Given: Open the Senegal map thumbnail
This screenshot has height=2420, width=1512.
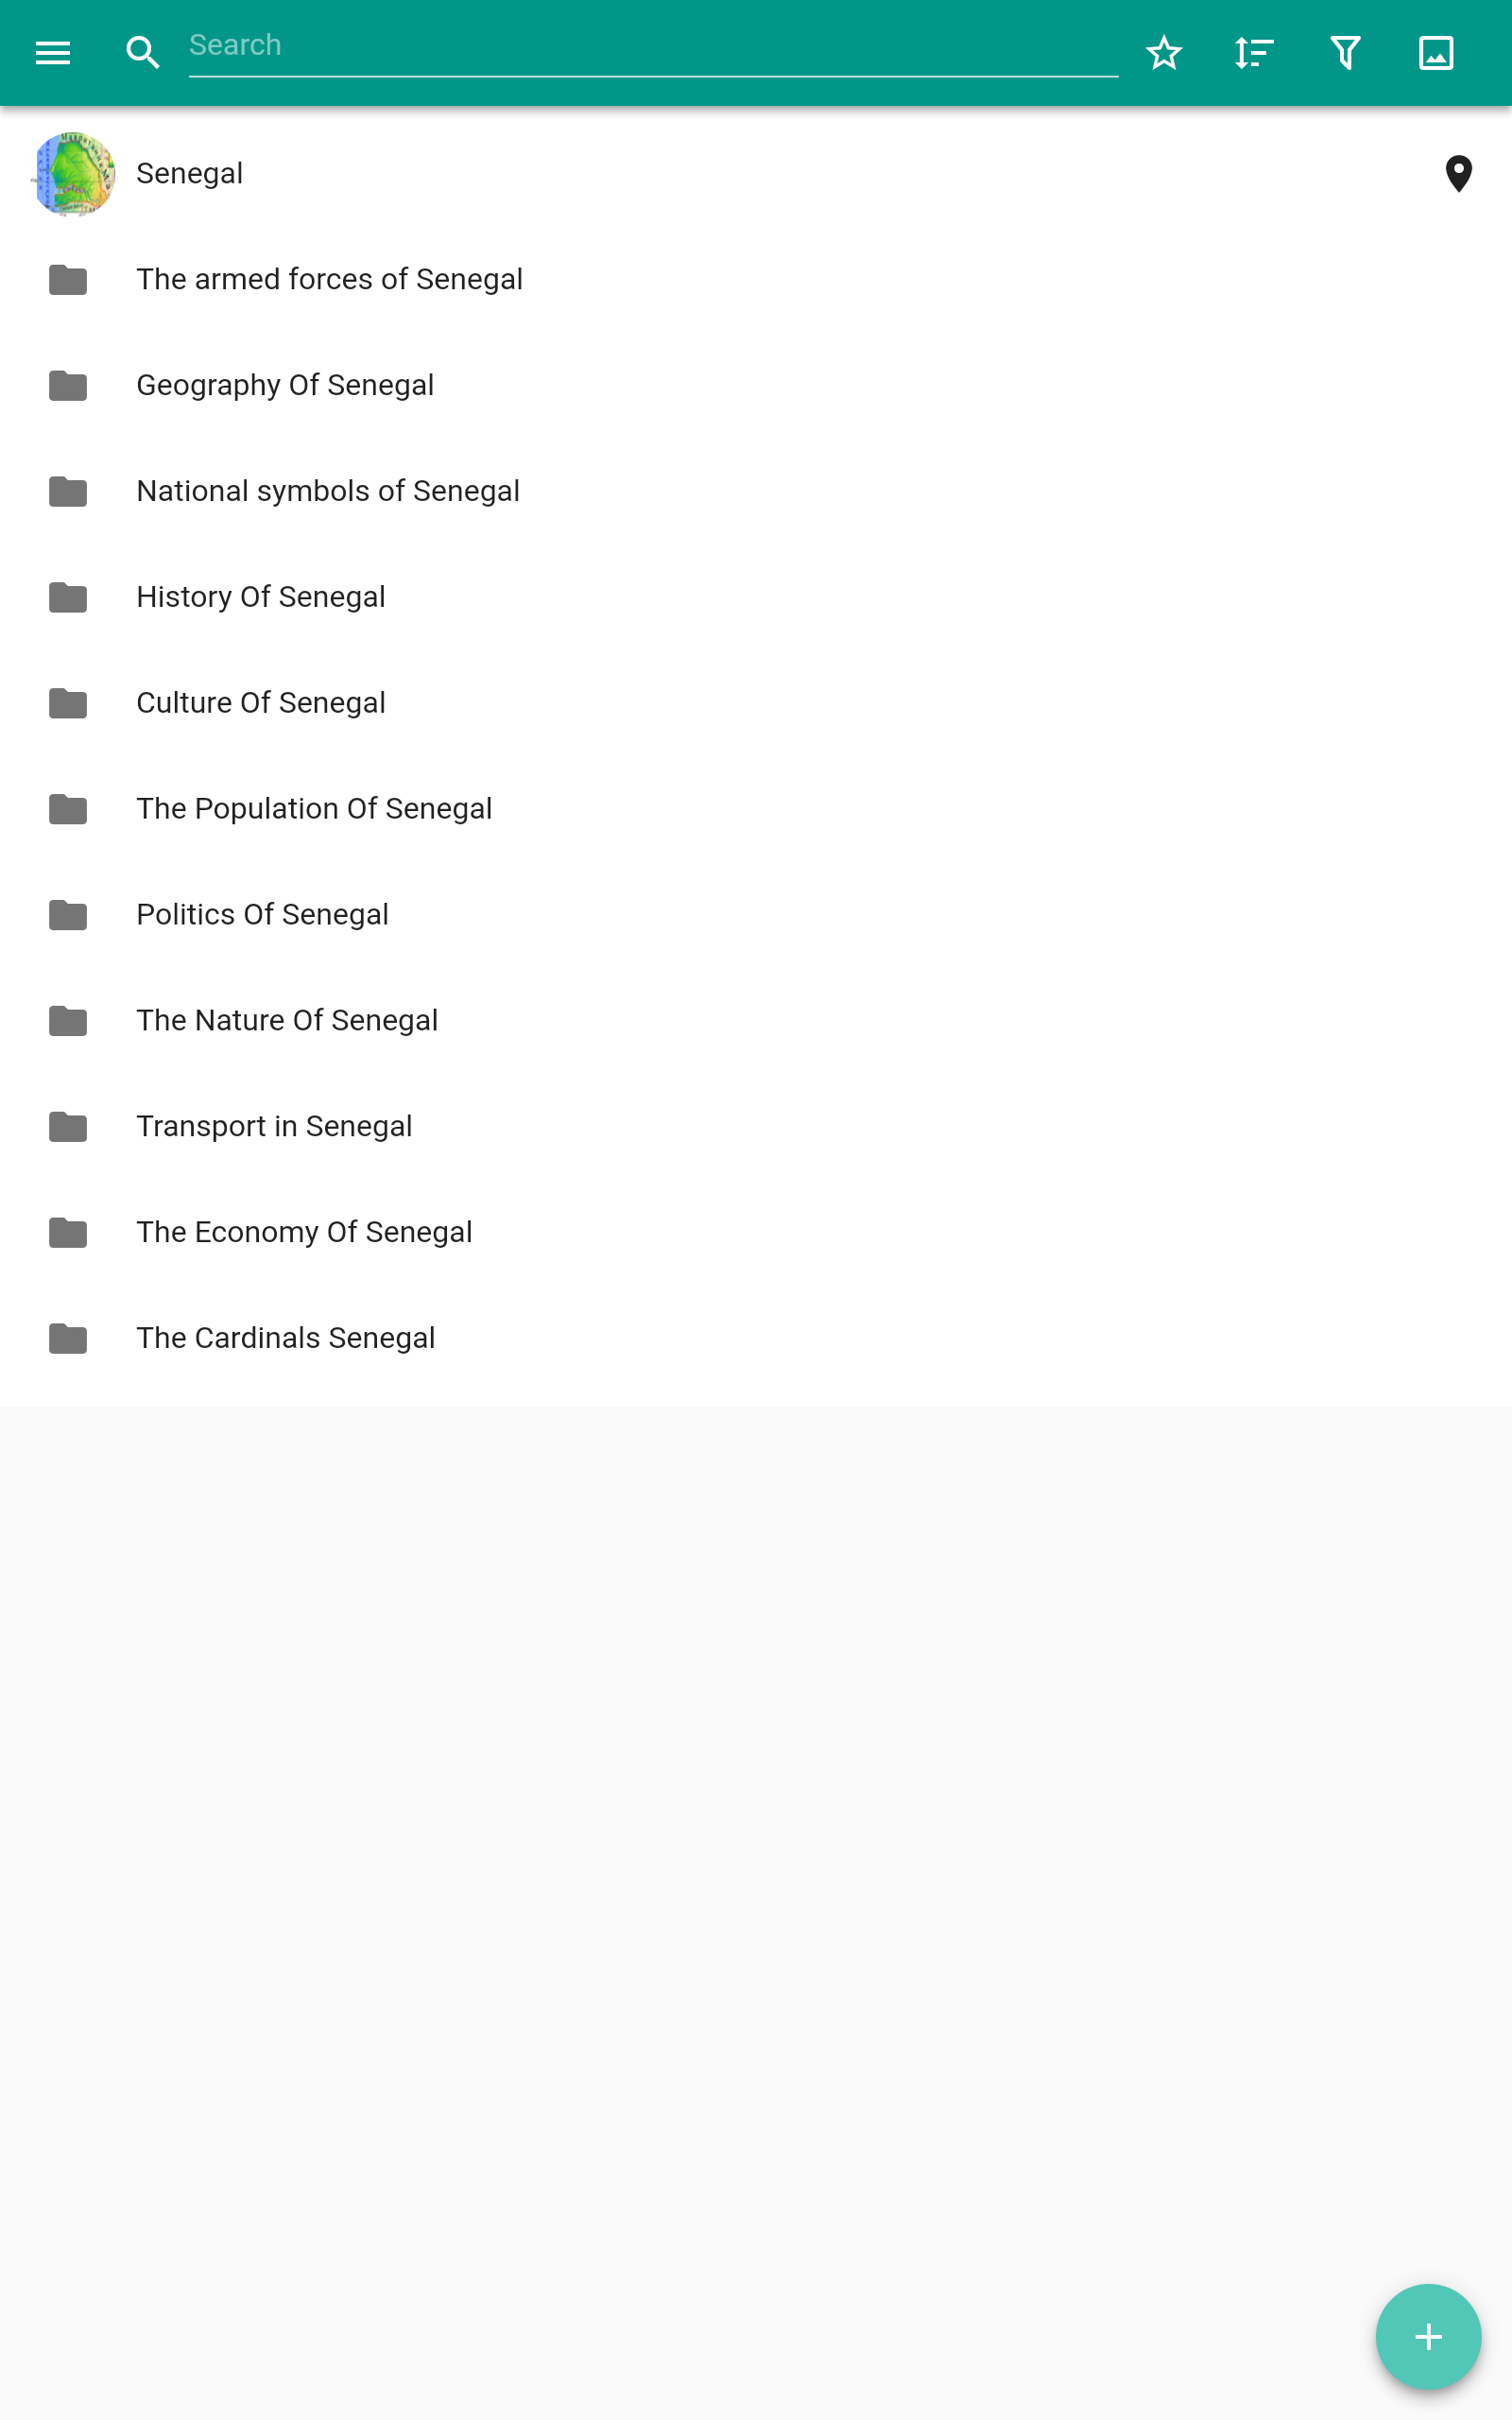Looking at the screenshot, I should point(74,174).
